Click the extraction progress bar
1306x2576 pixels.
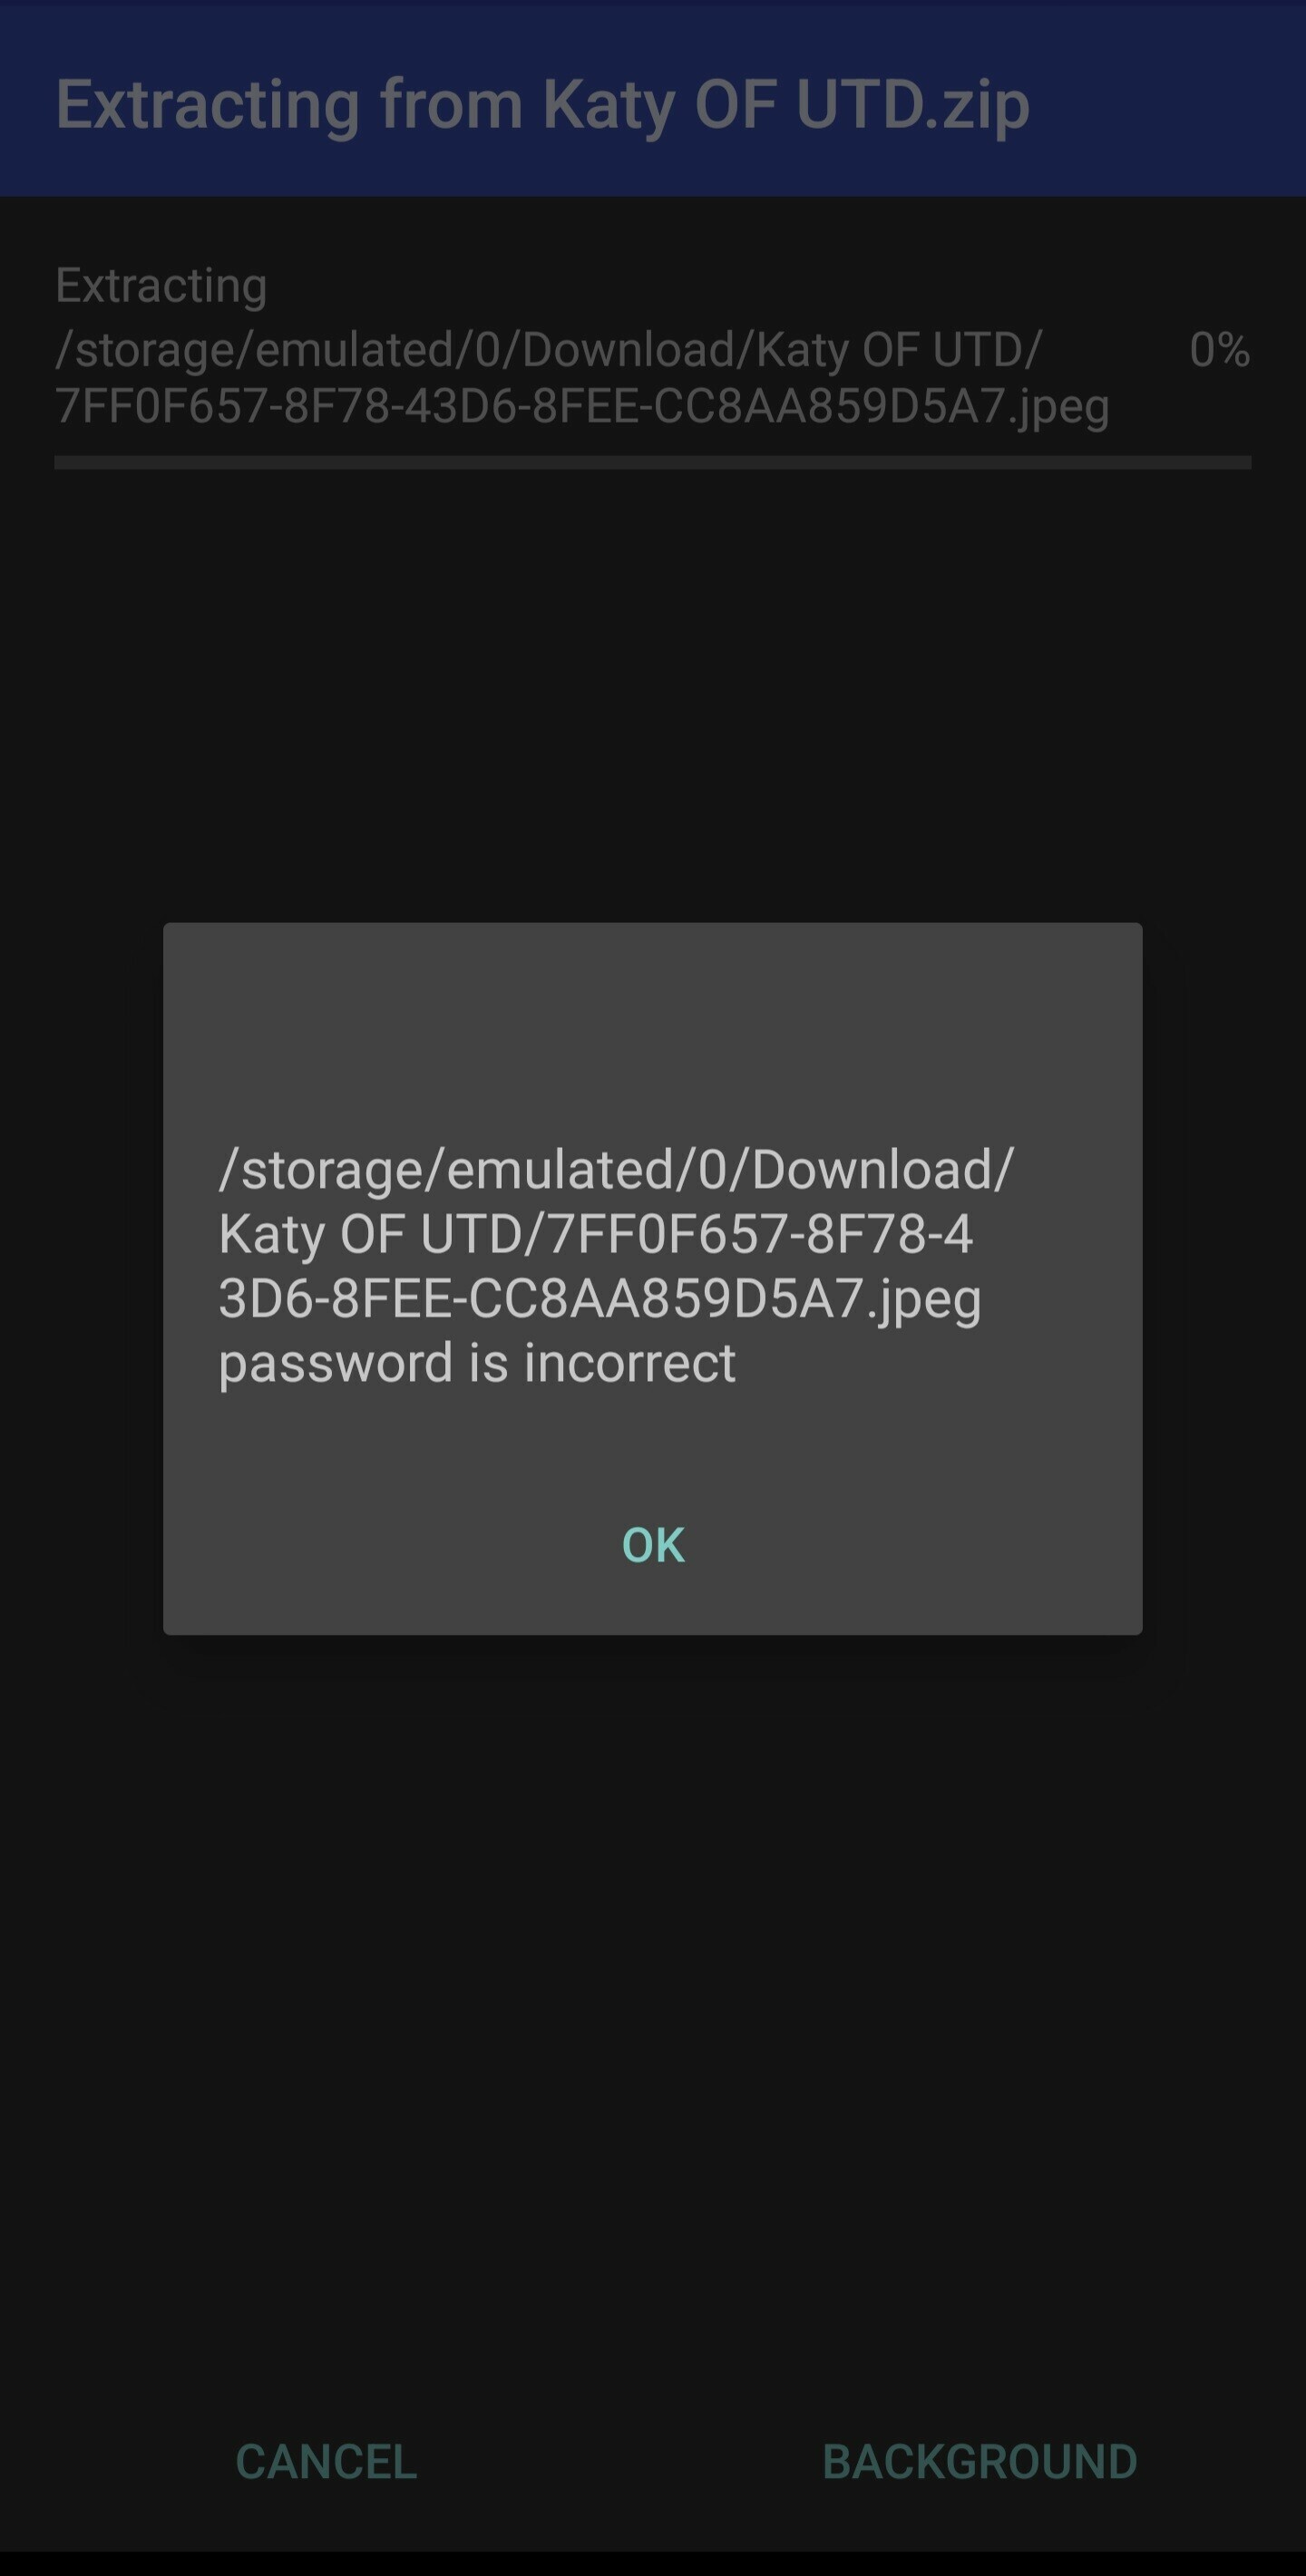click(653, 462)
